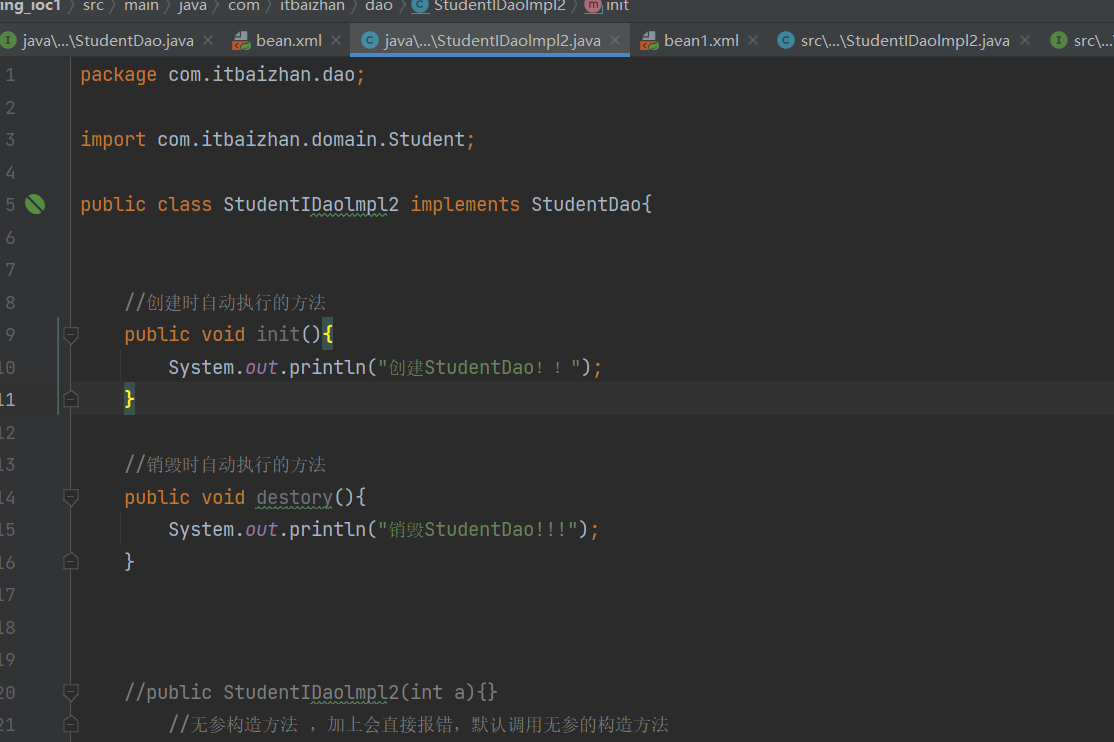1114x742 pixels.
Task: Click the init breadcrumb segment
Action: click(617, 6)
